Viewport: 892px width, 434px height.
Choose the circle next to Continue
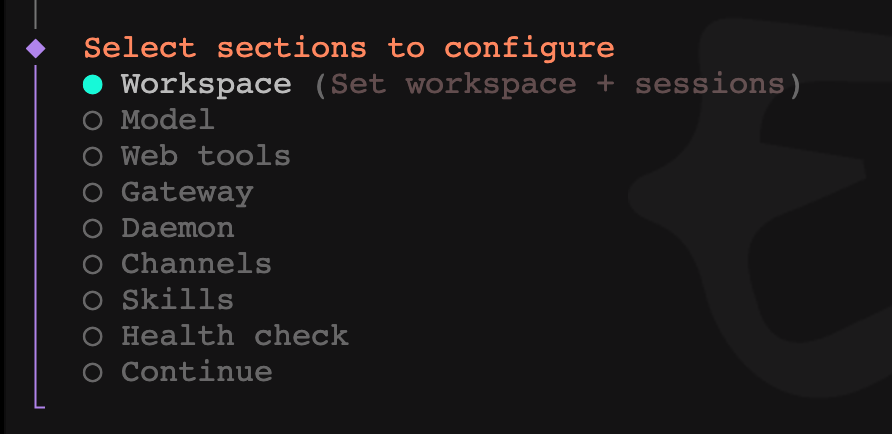93,373
